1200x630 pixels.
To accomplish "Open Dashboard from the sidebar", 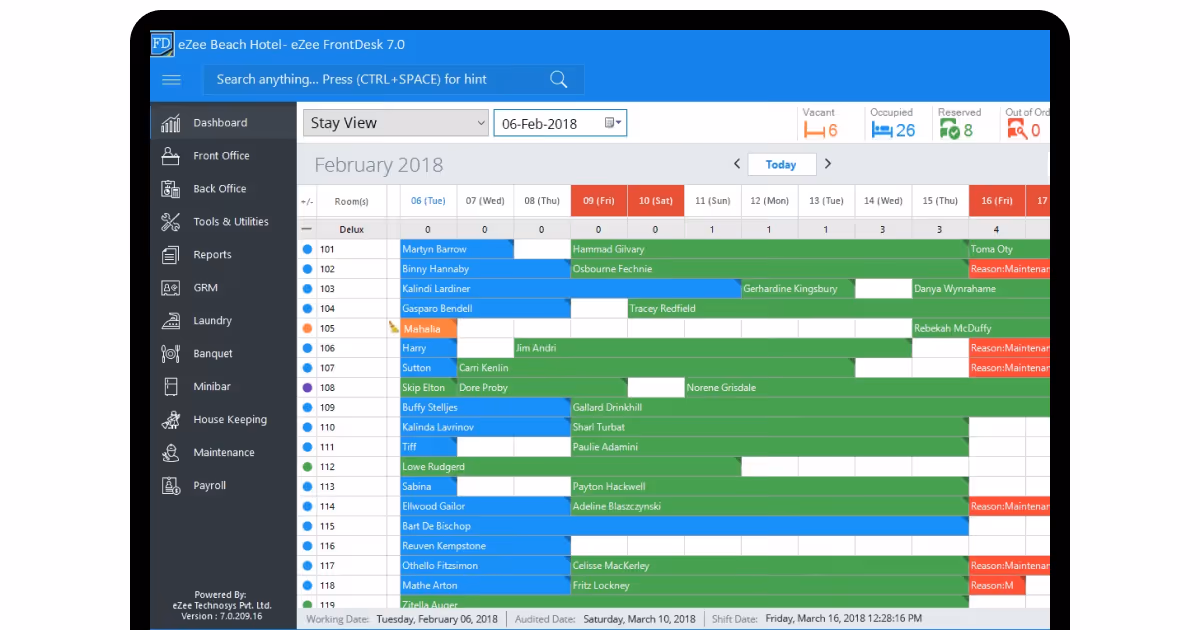I will click(224, 122).
